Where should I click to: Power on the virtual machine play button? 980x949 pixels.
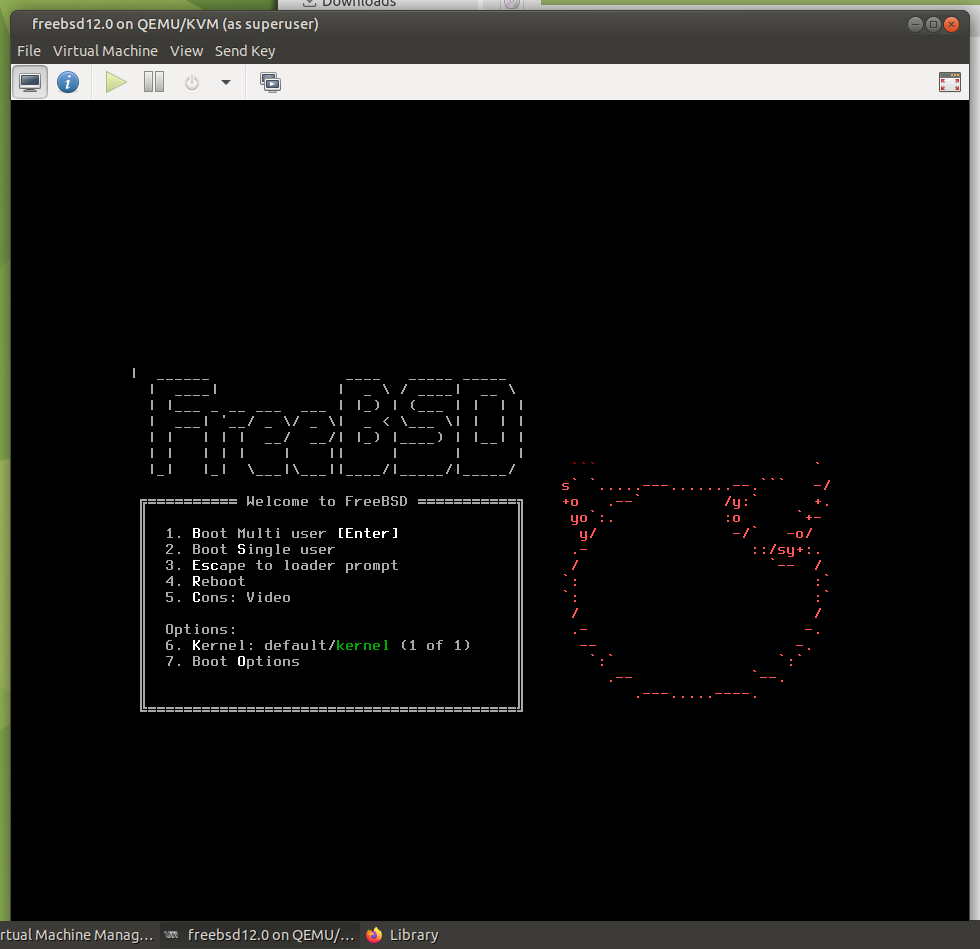[116, 83]
